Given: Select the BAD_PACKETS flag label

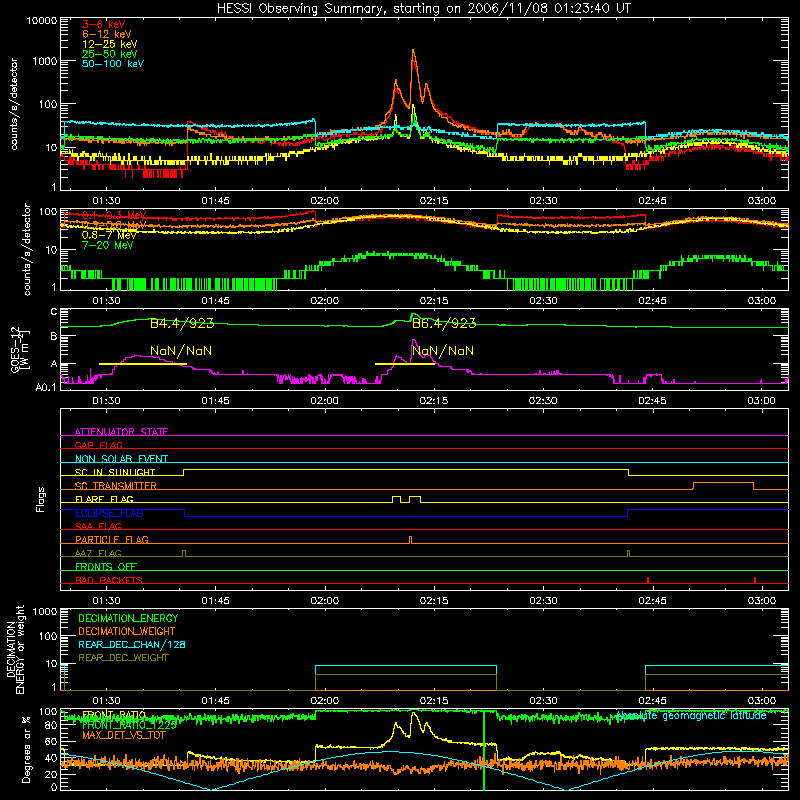Looking at the screenshot, I should tap(109, 580).
